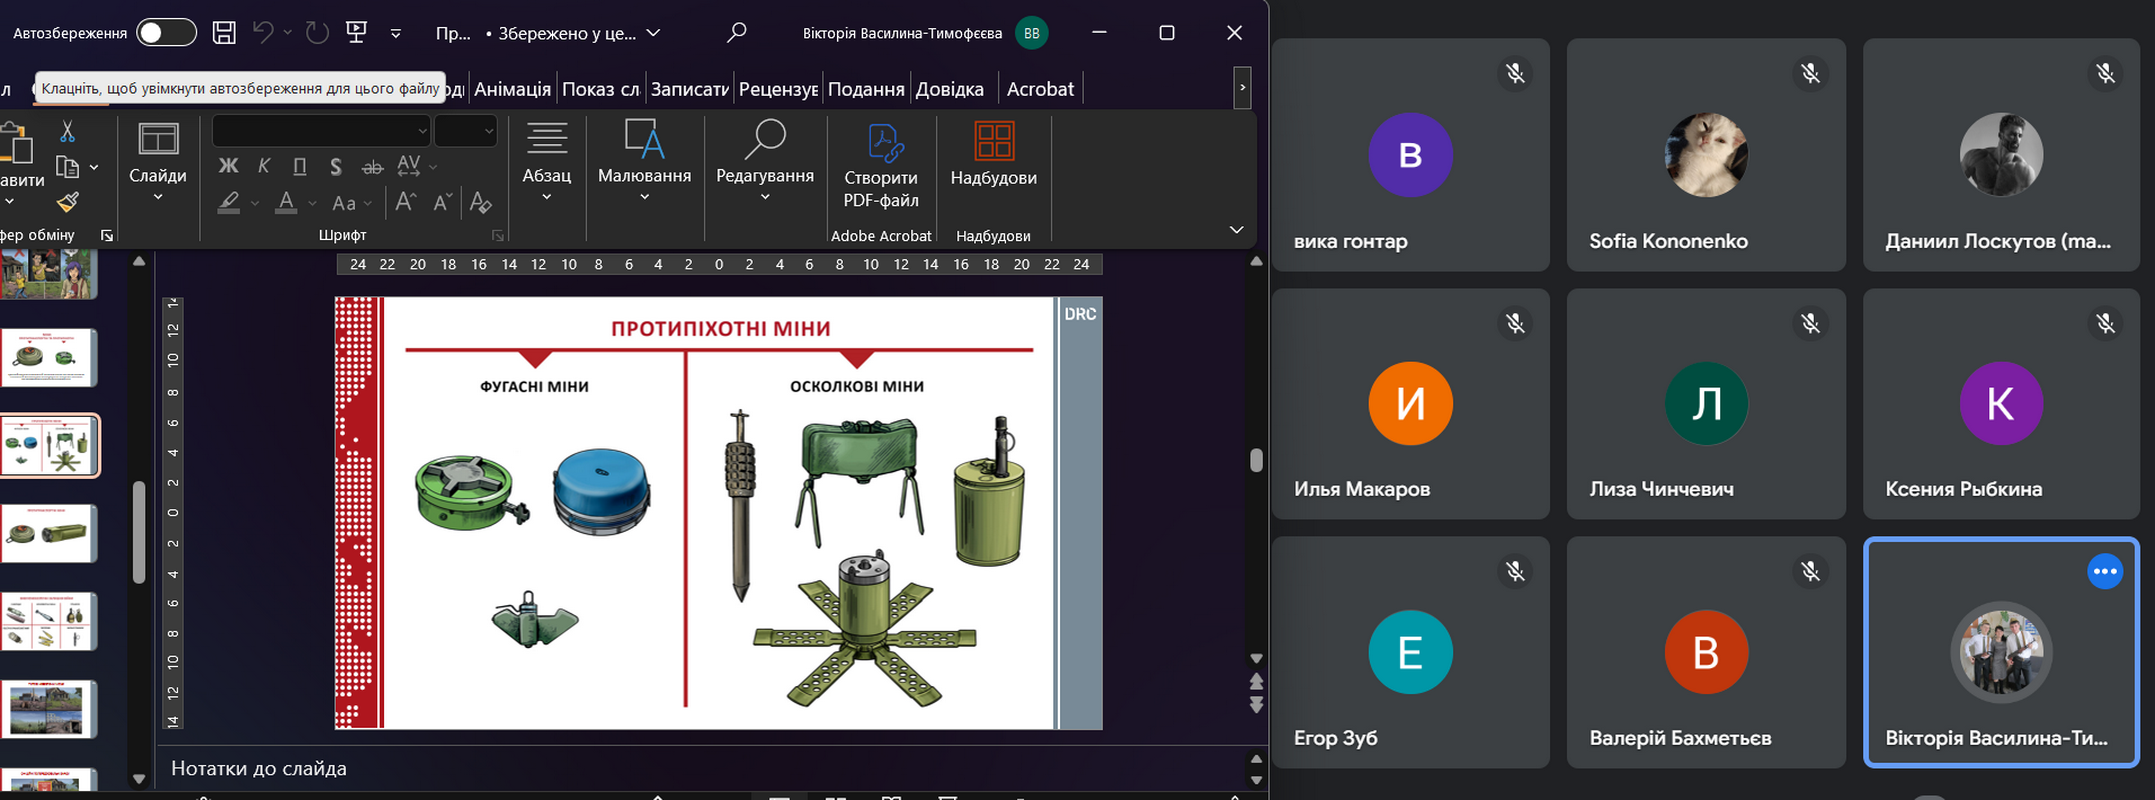The image size is (2155, 800).
Task: Click the Save floppy disk icon
Action: tap(224, 33)
